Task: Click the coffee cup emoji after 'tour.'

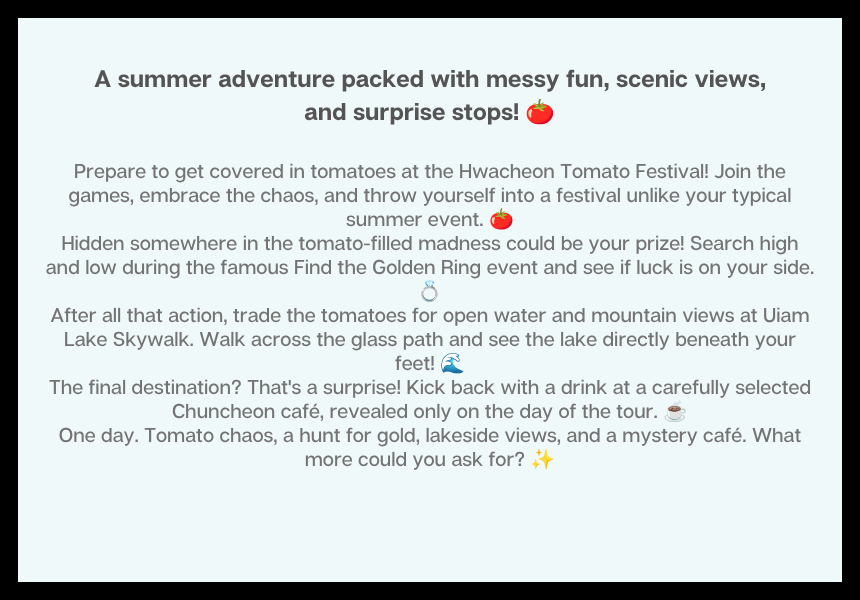Action: [675, 411]
